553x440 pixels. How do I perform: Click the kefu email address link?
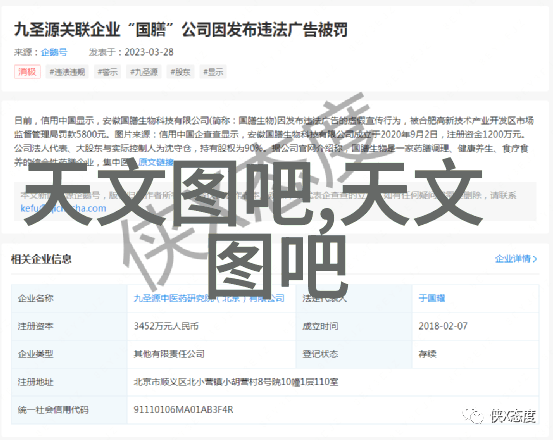[63, 208]
